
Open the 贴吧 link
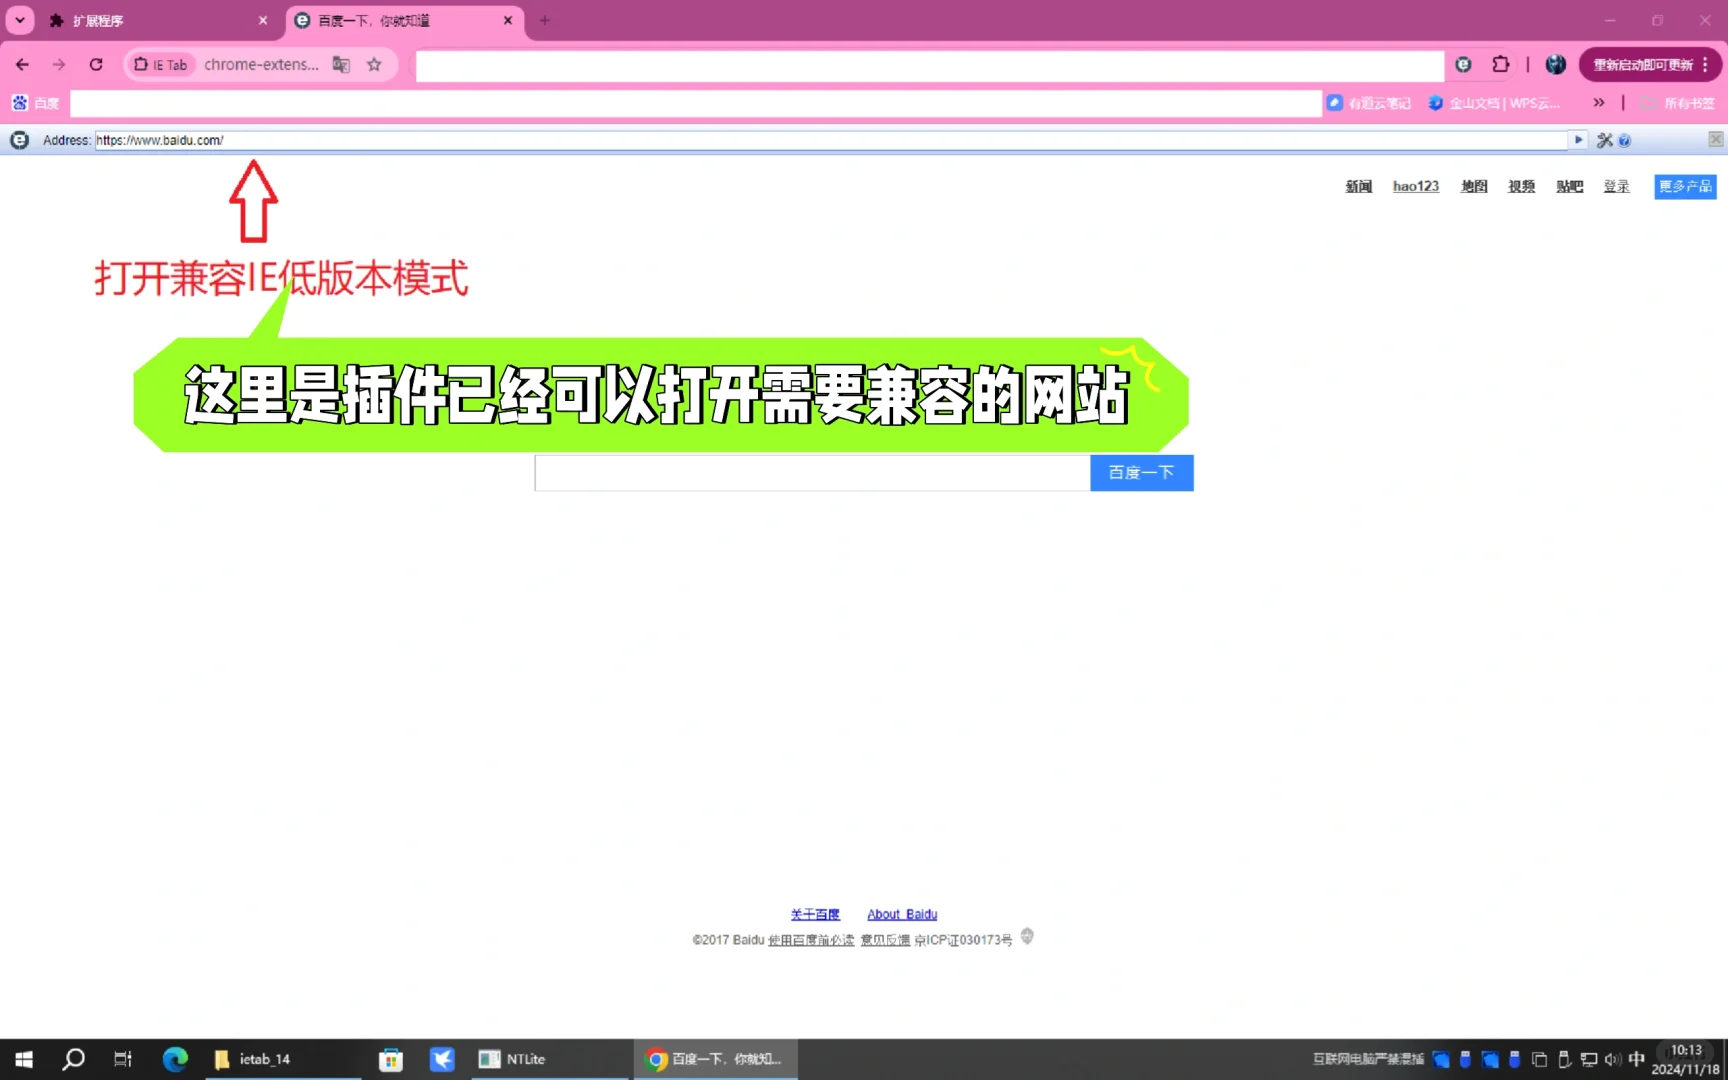[x=1569, y=186]
